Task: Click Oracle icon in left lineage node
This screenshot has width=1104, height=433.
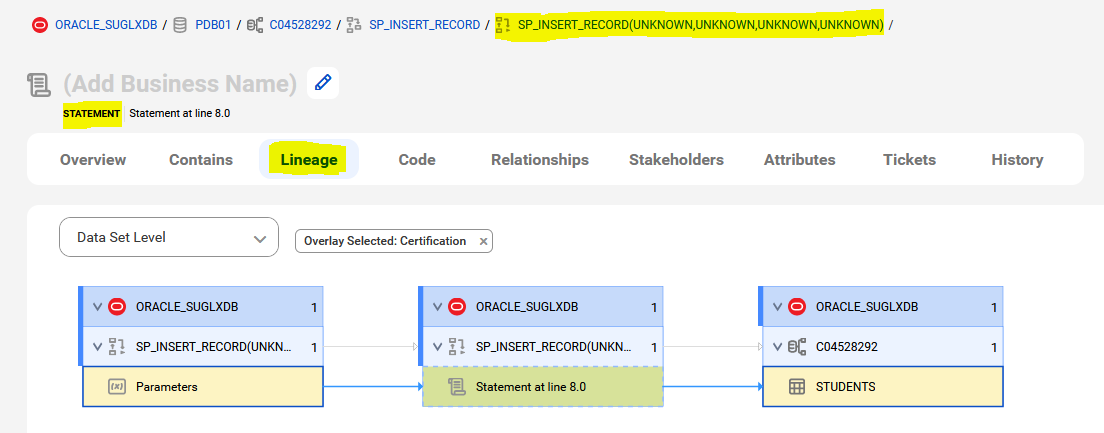Action: click(x=117, y=306)
